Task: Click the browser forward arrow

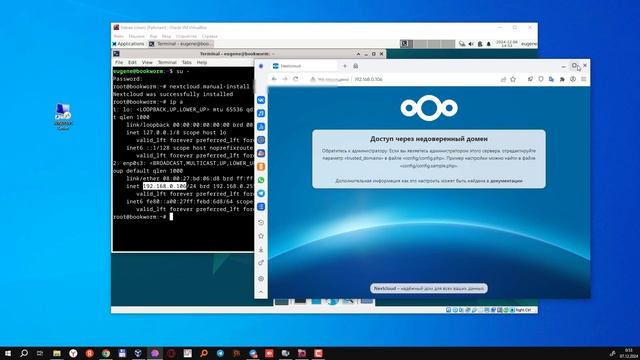Action: pos(285,79)
